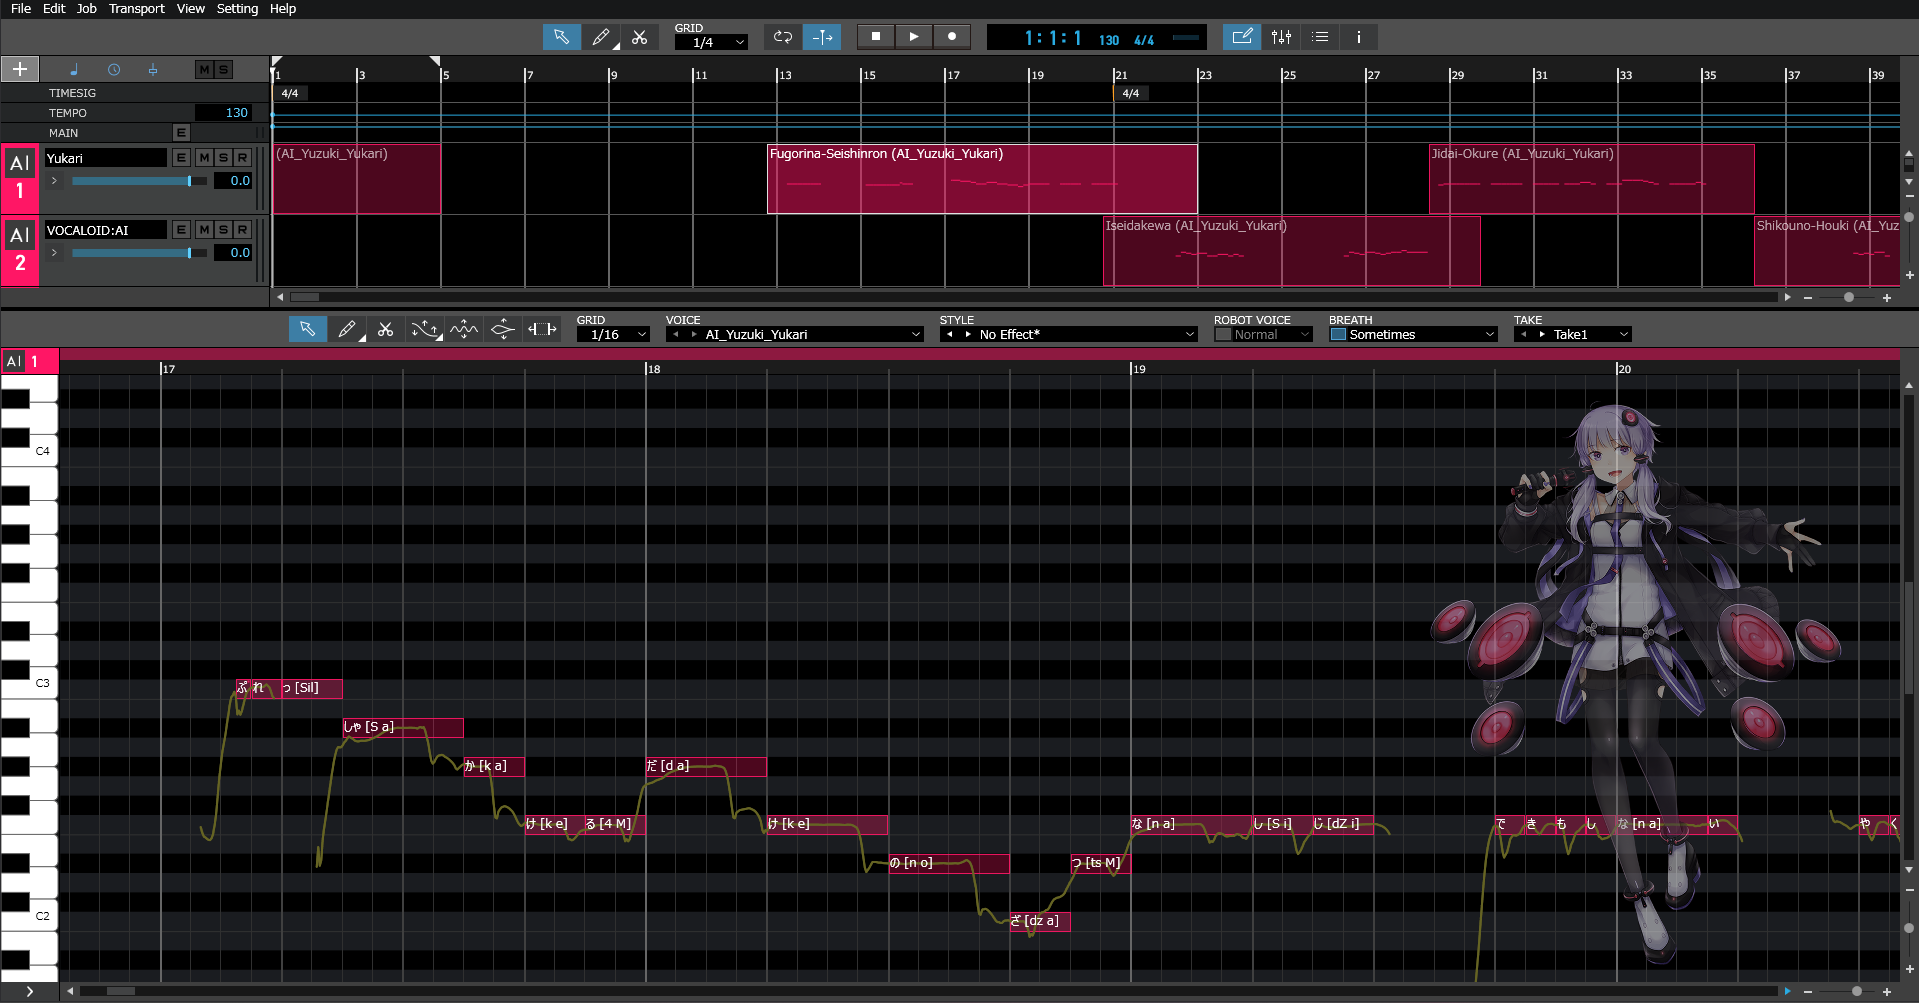The width and height of the screenshot is (1919, 1003).
Task: Enable R on the VOCALOID:AI track
Action: click(242, 230)
